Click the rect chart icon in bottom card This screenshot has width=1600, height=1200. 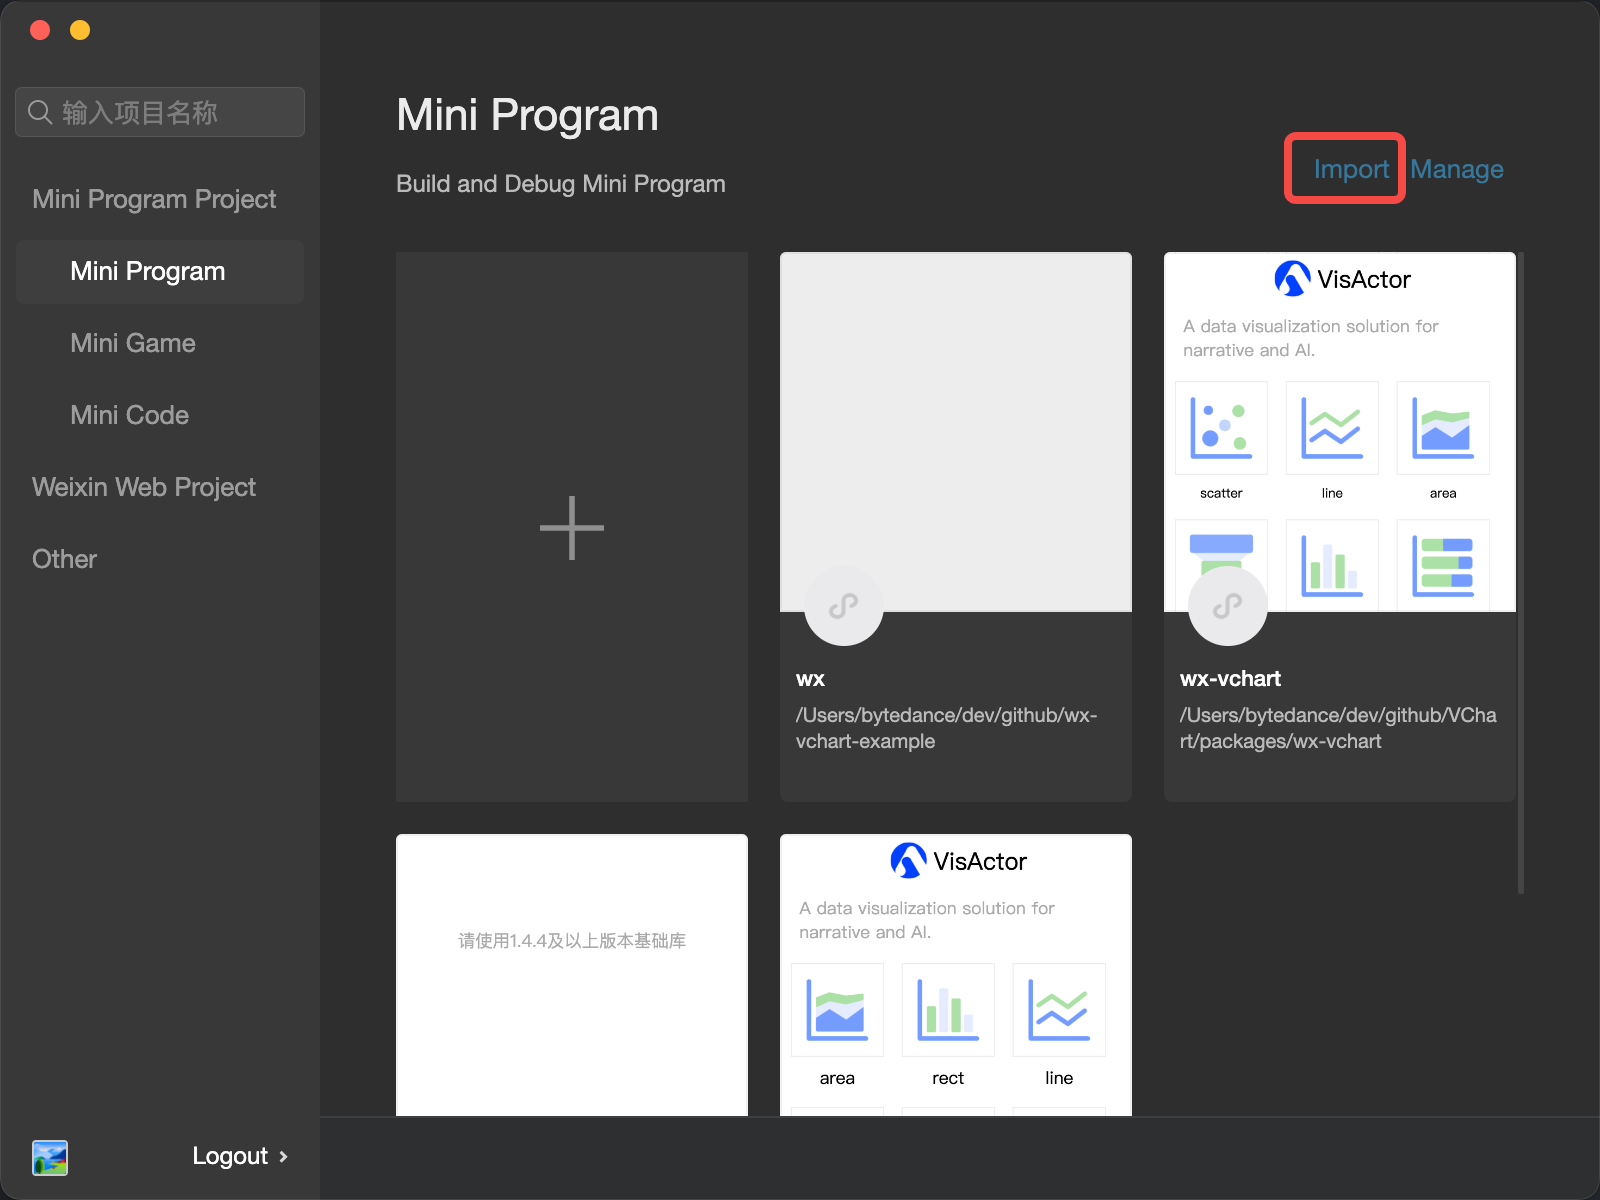pyautogui.click(x=948, y=1010)
